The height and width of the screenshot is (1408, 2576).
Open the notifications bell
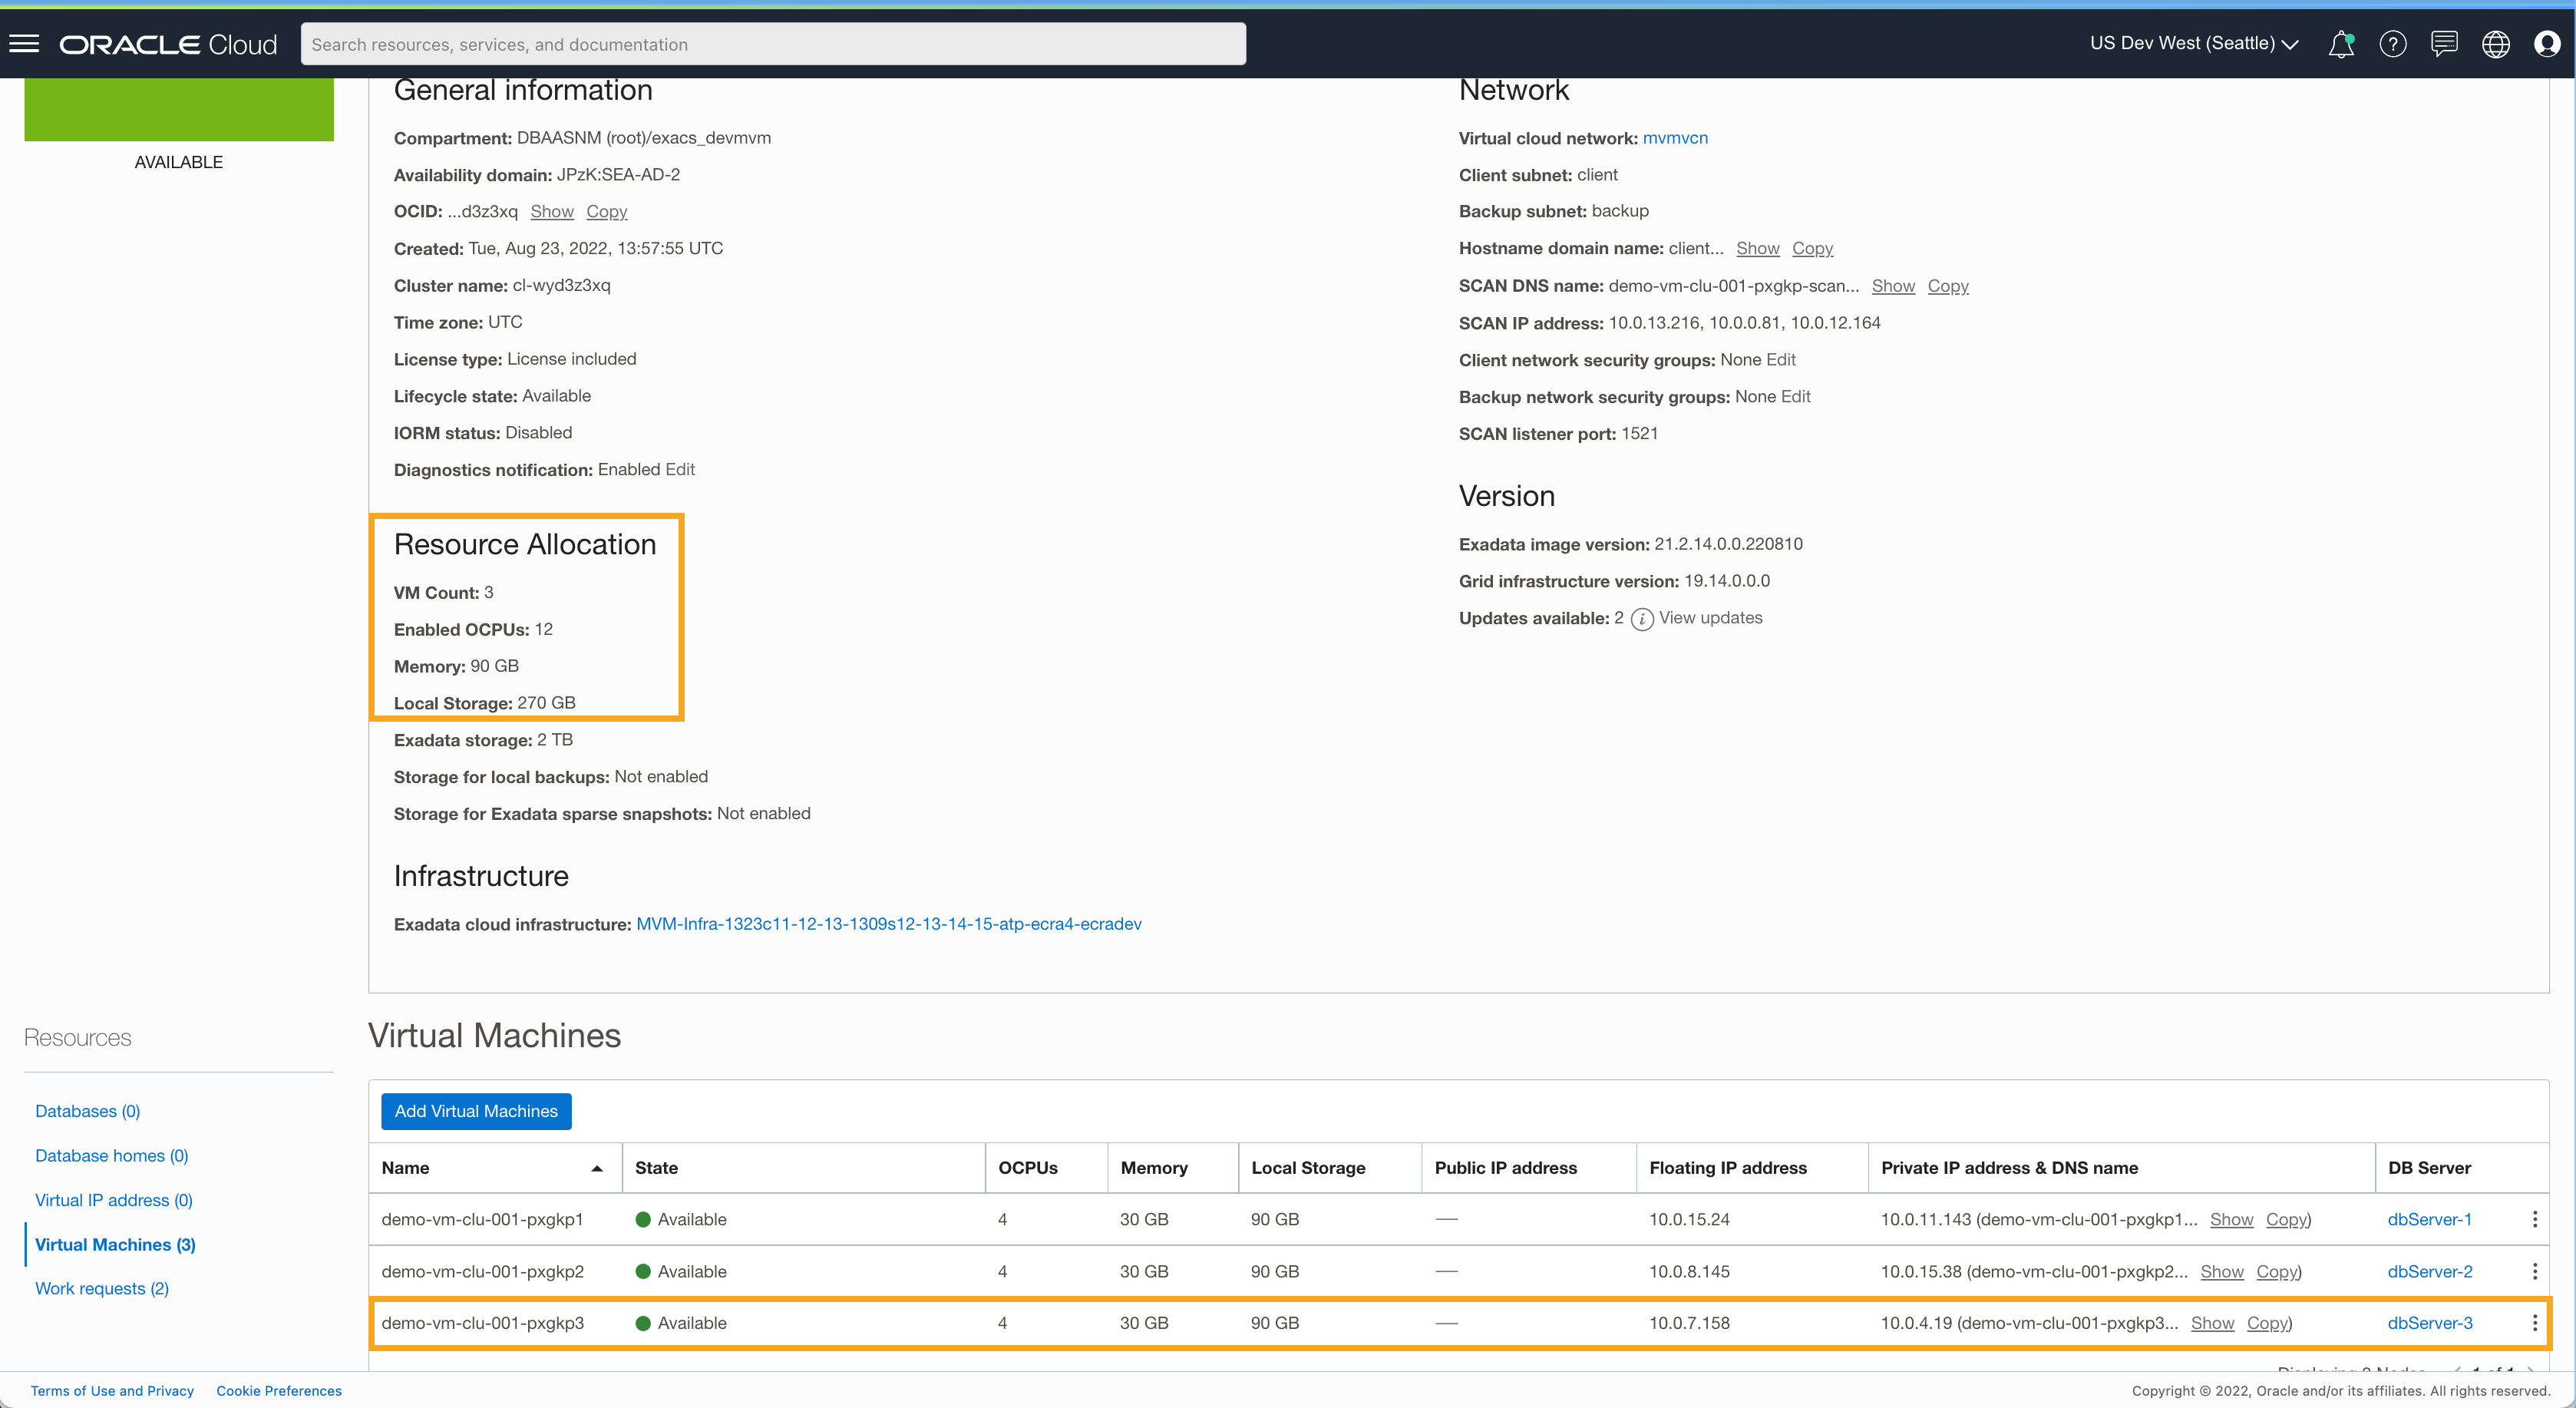tap(2340, 44)
